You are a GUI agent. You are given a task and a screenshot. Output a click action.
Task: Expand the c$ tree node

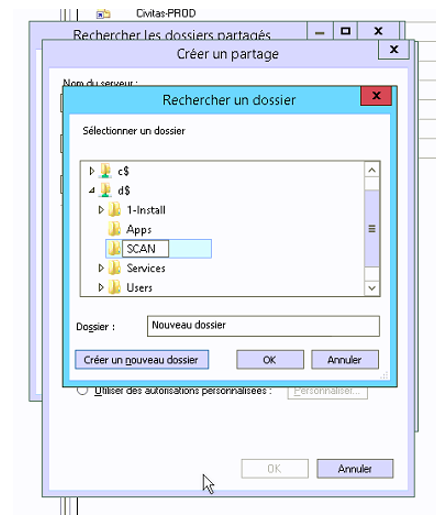[92, 171]
